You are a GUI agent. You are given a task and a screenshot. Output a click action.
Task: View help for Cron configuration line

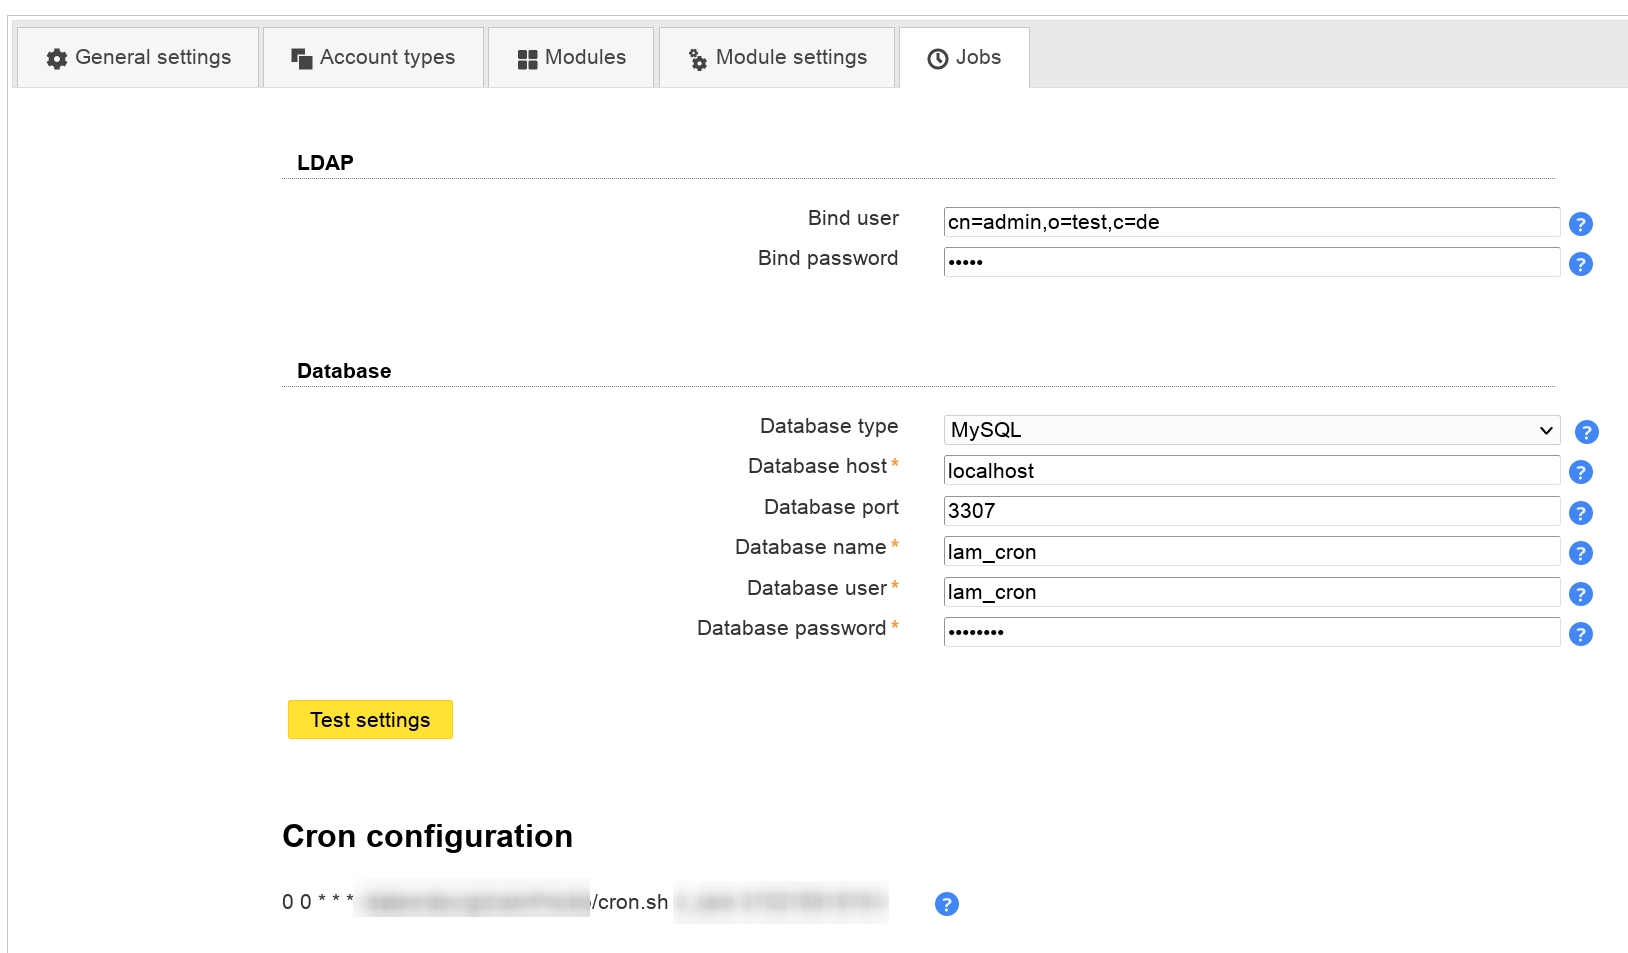pos(946,904)
